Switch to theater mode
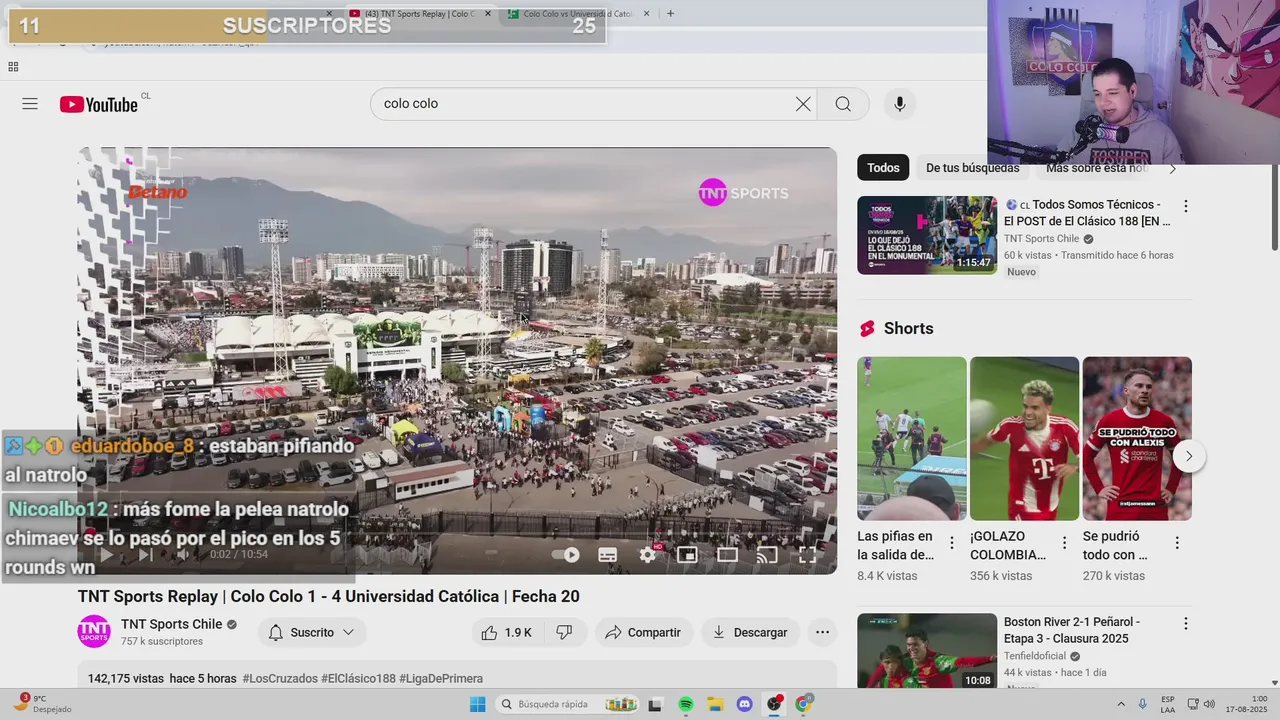Viewport: 1280px width, 720px height. point(727,554)
